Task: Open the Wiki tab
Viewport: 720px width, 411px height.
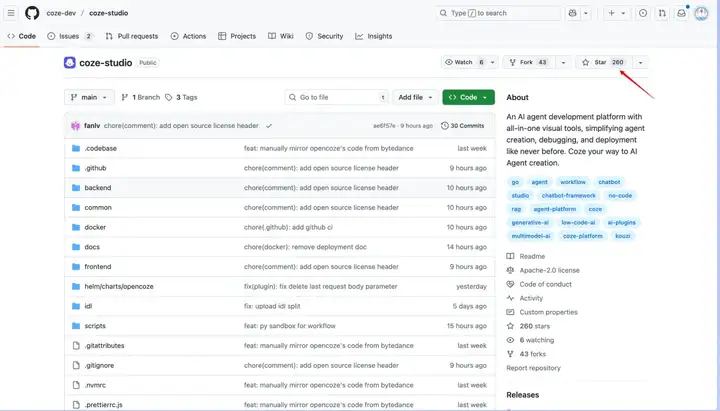Action: coord(281,36)
